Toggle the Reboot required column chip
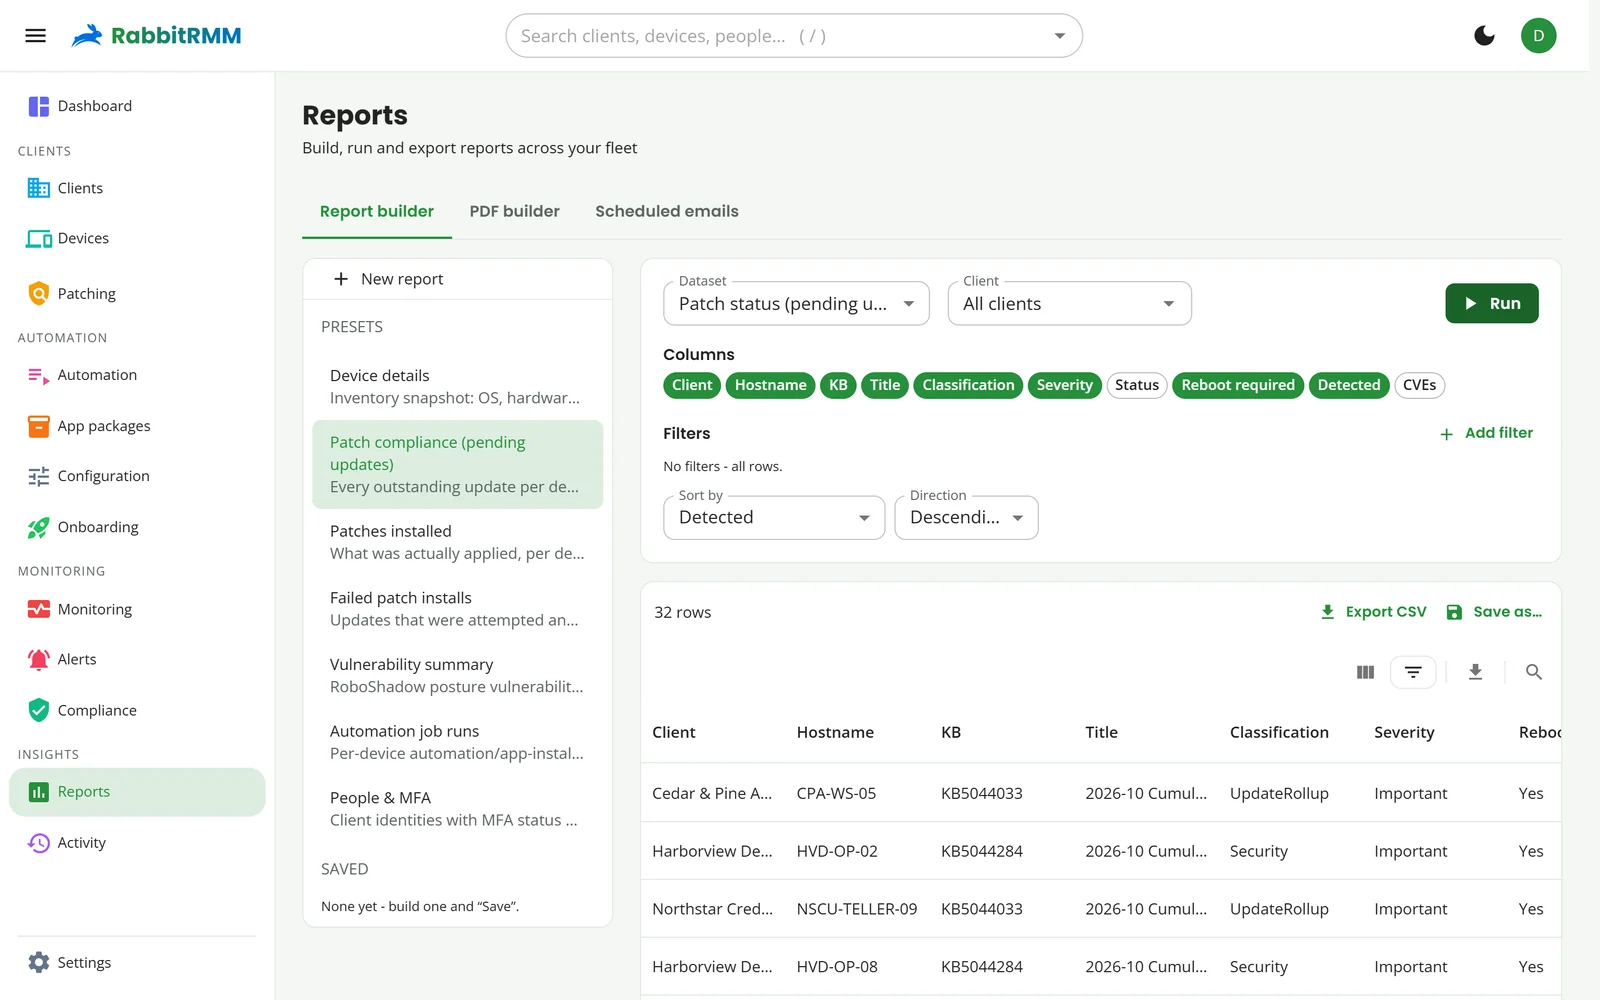Screen dimensions: 1600x1000 coord(1238,385)
